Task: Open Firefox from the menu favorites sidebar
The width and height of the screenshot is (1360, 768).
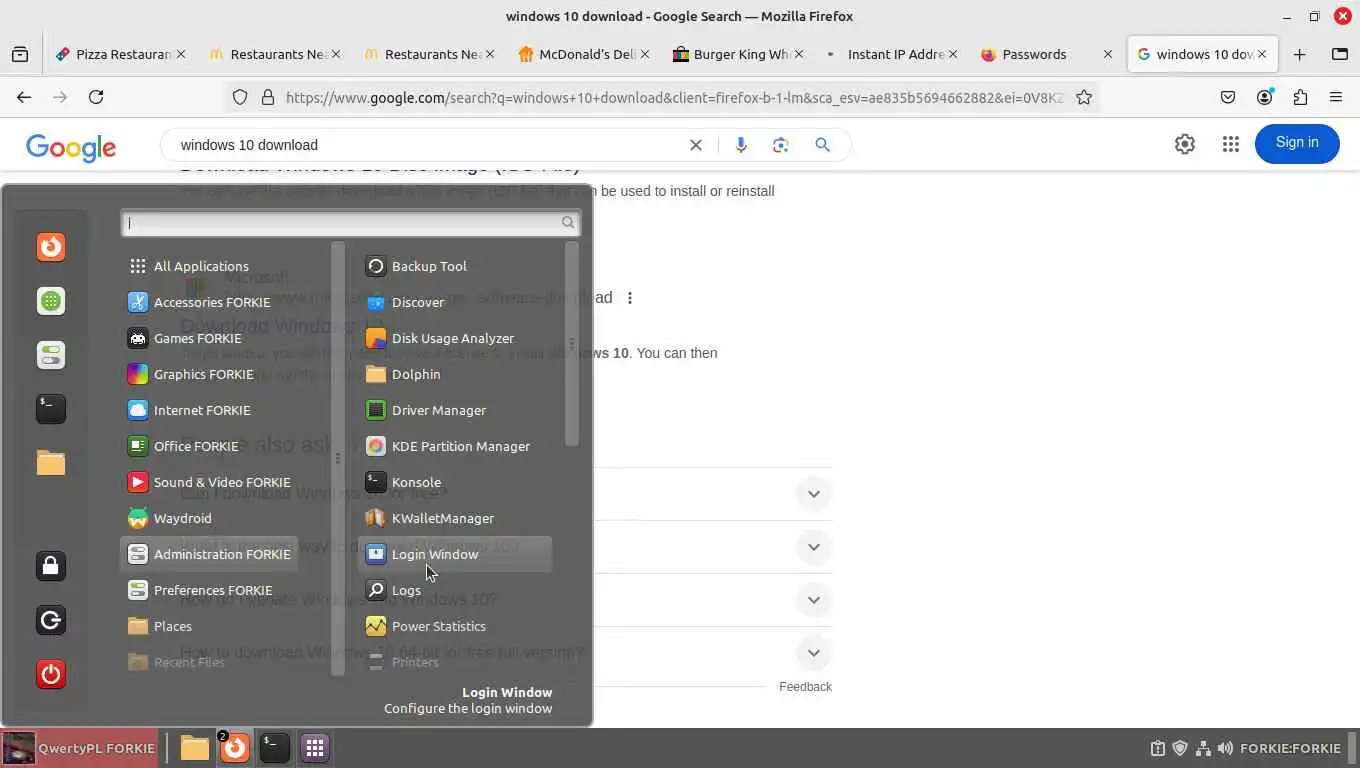Action: [51, 247]
